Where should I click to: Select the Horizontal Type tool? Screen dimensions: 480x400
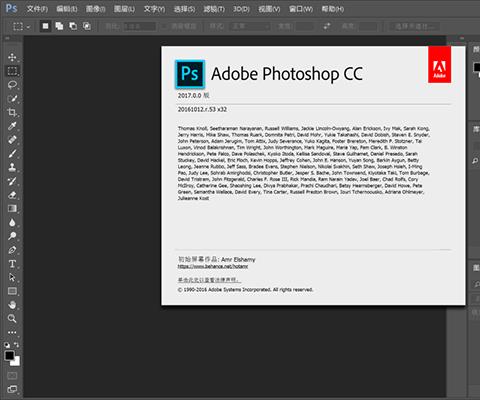pyautogui.click(x=12, y=264)
